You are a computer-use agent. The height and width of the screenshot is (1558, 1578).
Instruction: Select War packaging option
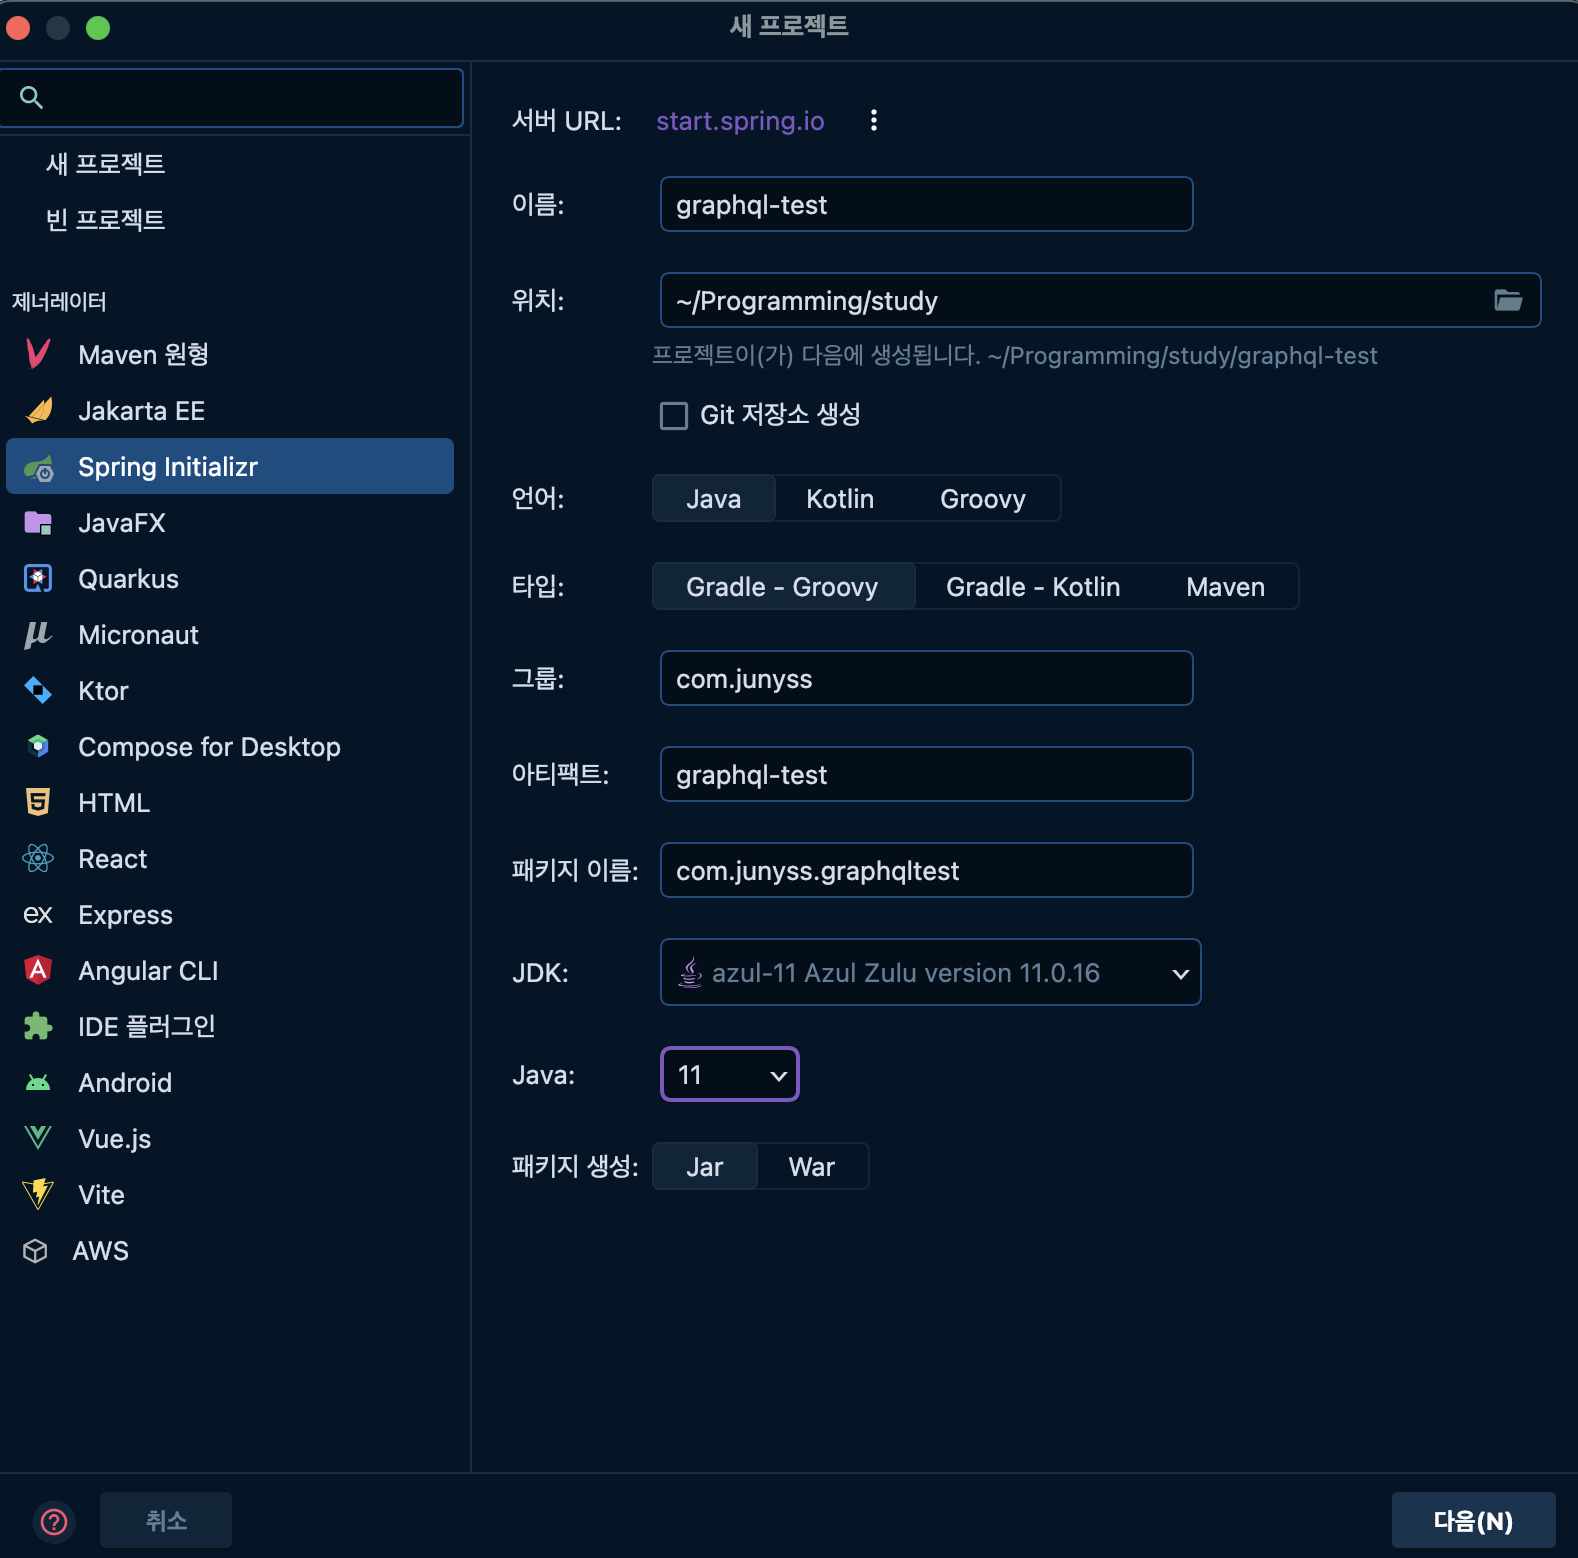(x=812, y=1166)
